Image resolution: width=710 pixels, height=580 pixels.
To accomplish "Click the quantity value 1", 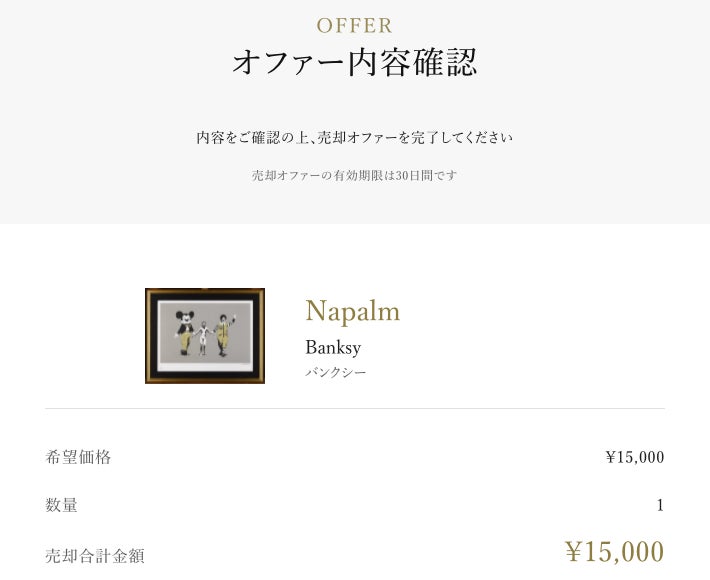I will [x=660, y=505].
